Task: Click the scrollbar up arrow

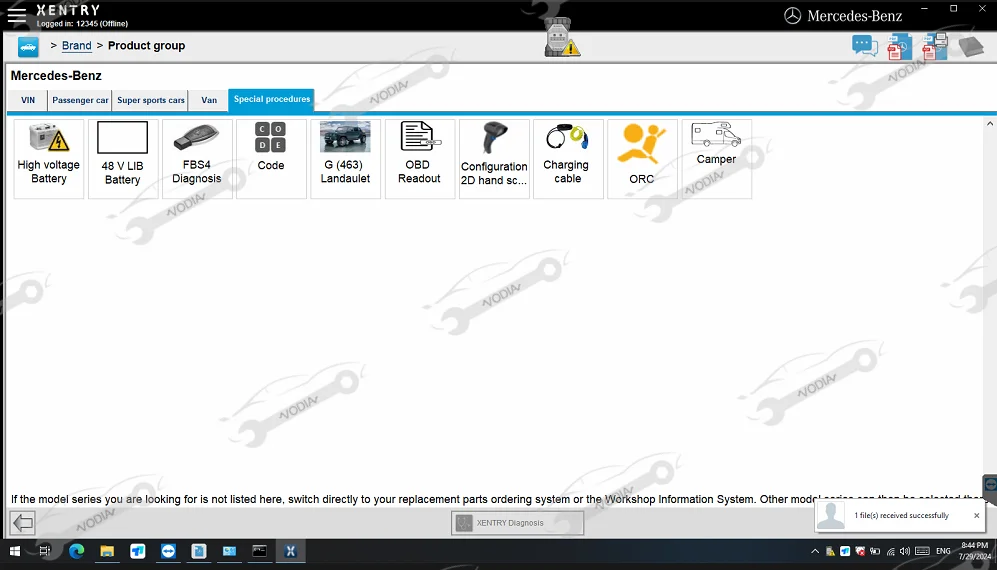Action: (989, 123)
